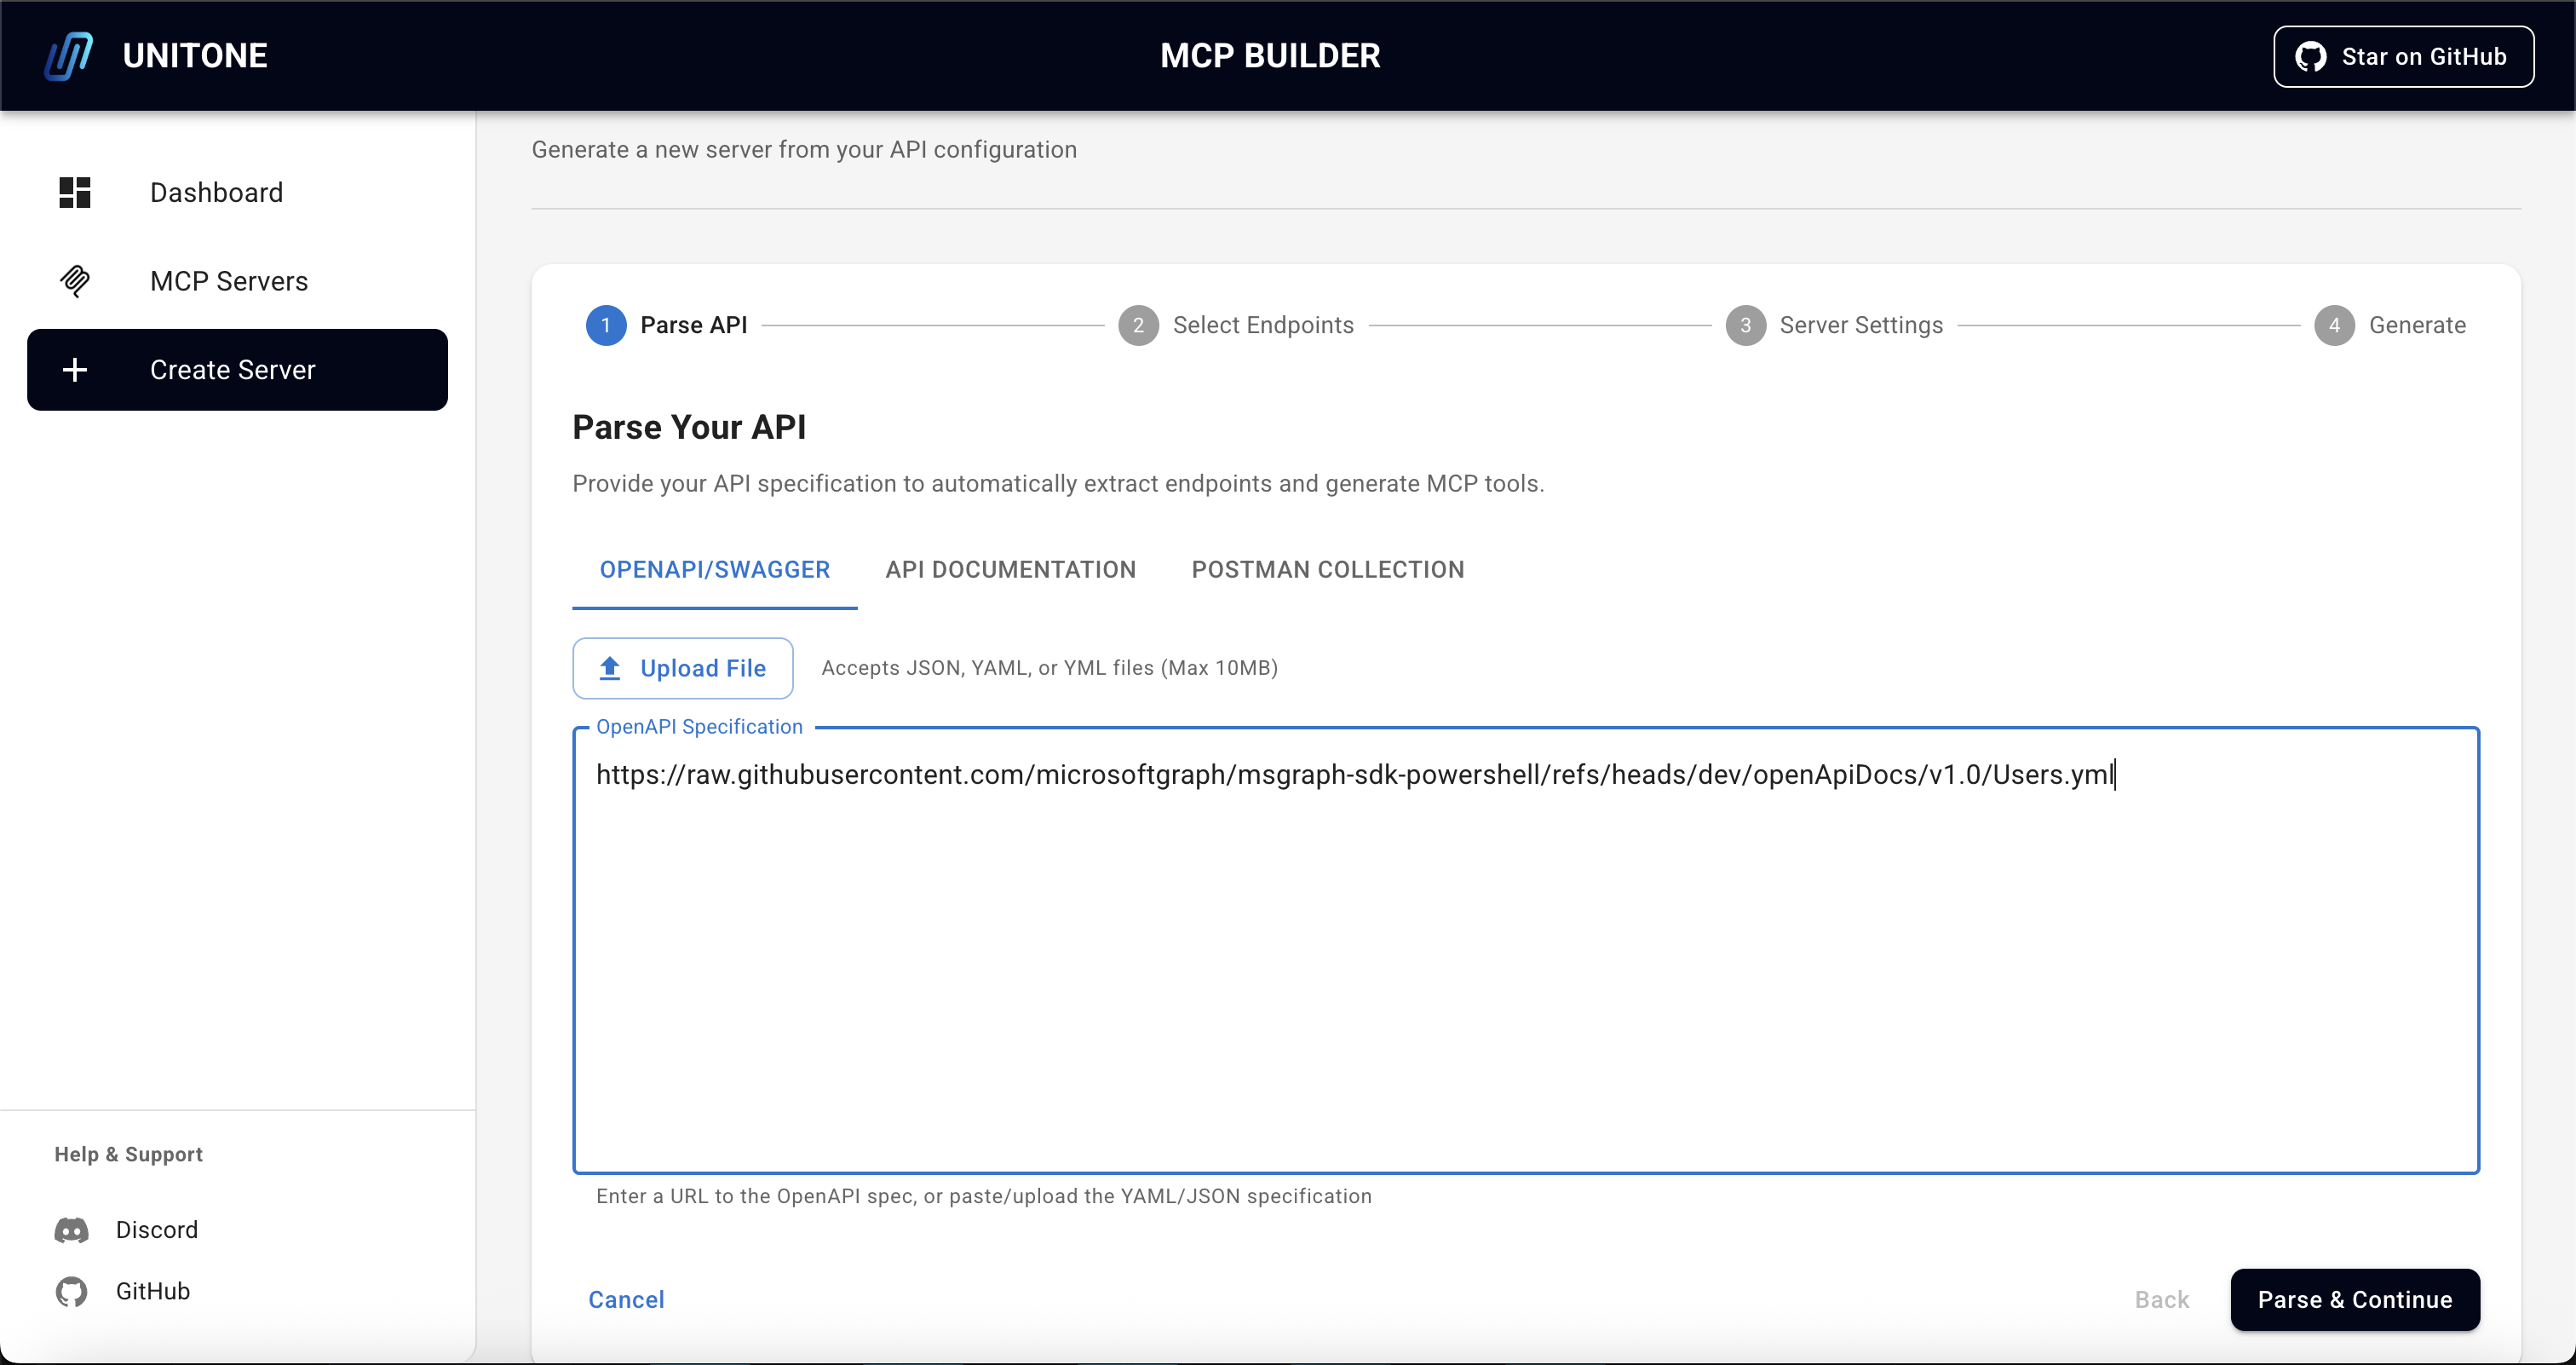Screen dimensions: 2576x1365
Task: Go to MCP Servers in sidebar
Action: pyautogui.click(x=238, y=281)
